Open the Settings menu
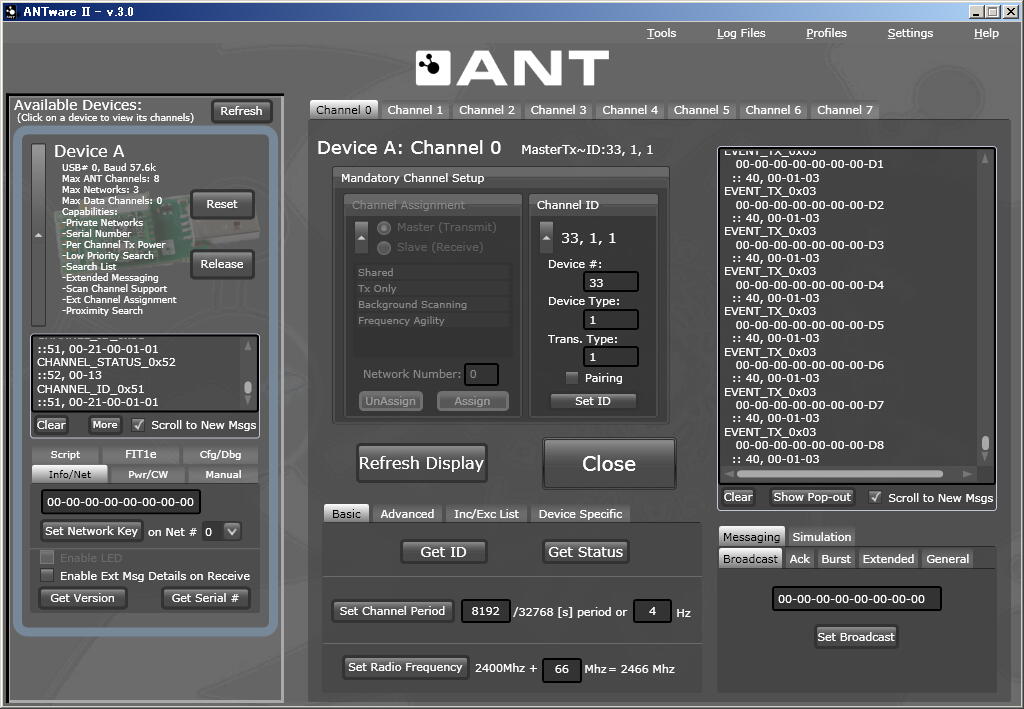The width and height of the screenshot is (1024, 709). tap(910, 33)
